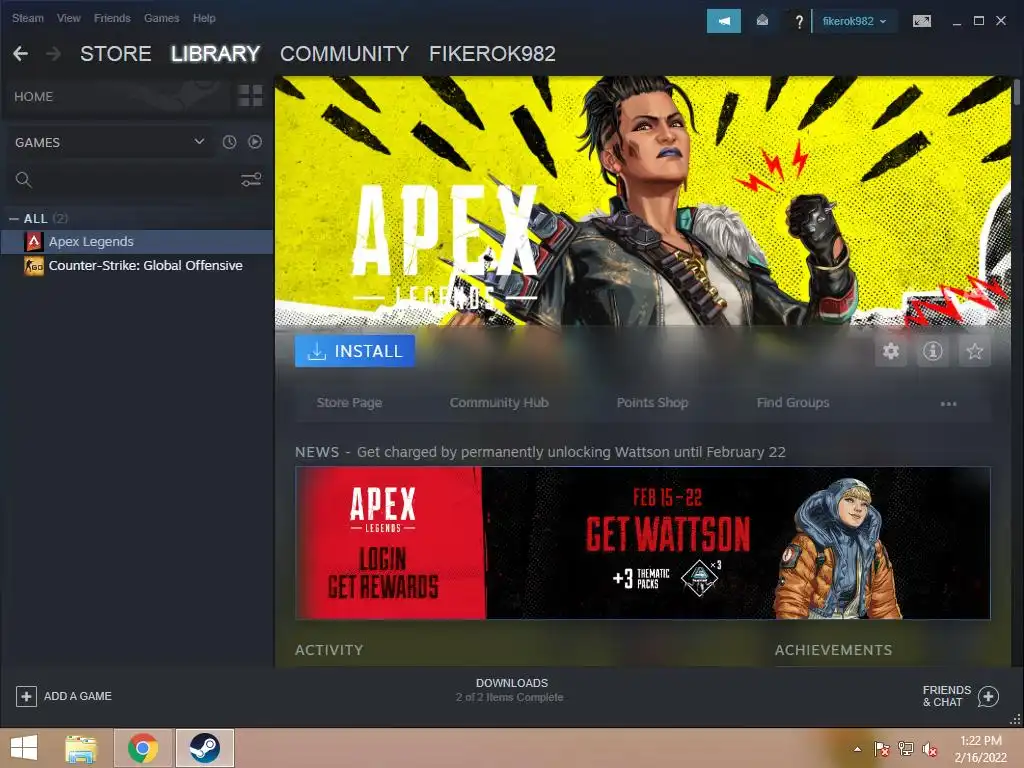
Task: Click in the library search field
Action: (x=136, y=180)
